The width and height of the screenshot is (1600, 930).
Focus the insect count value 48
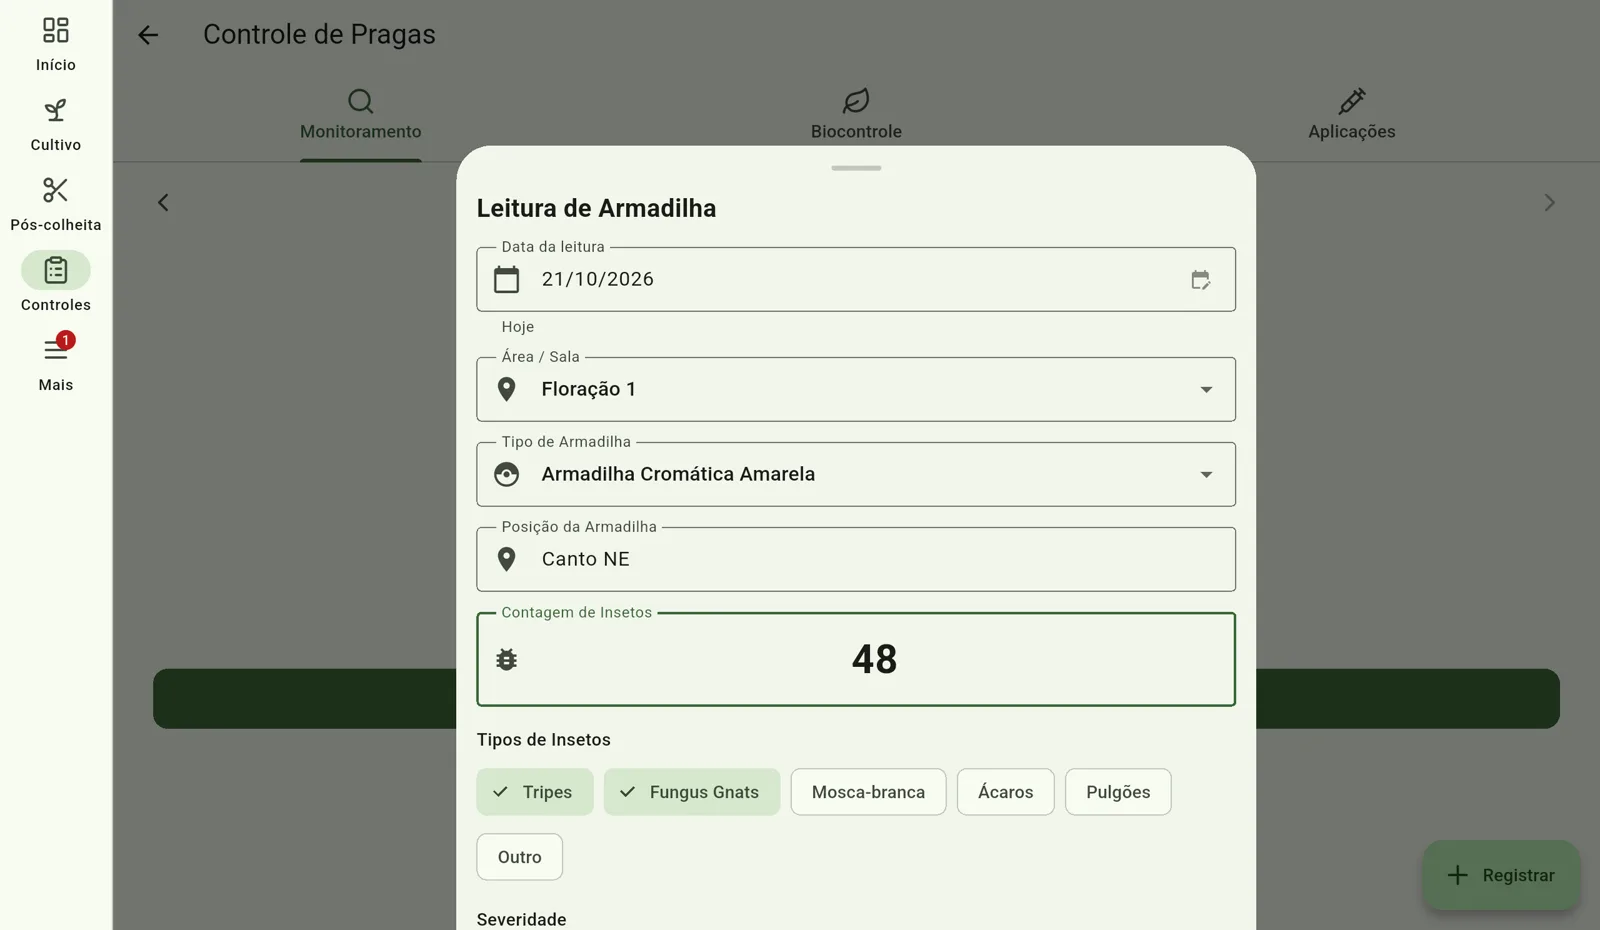tap(875, 659)
